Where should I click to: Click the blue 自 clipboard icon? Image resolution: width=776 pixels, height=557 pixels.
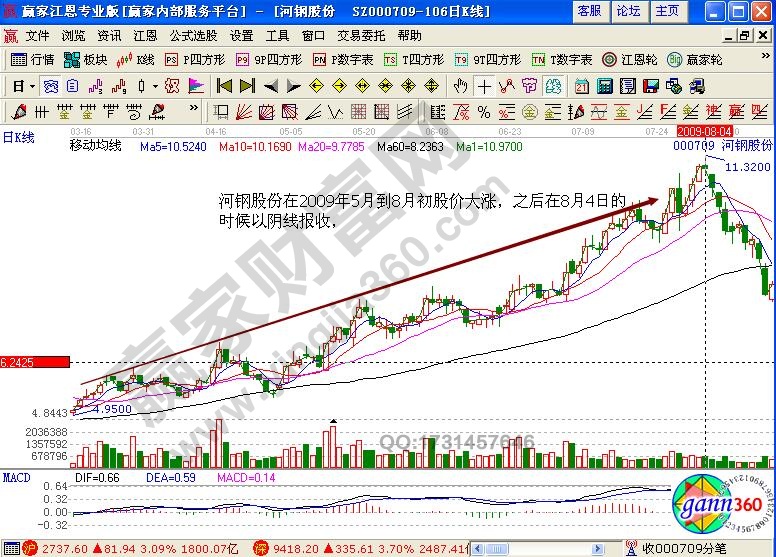click(73, 86)
